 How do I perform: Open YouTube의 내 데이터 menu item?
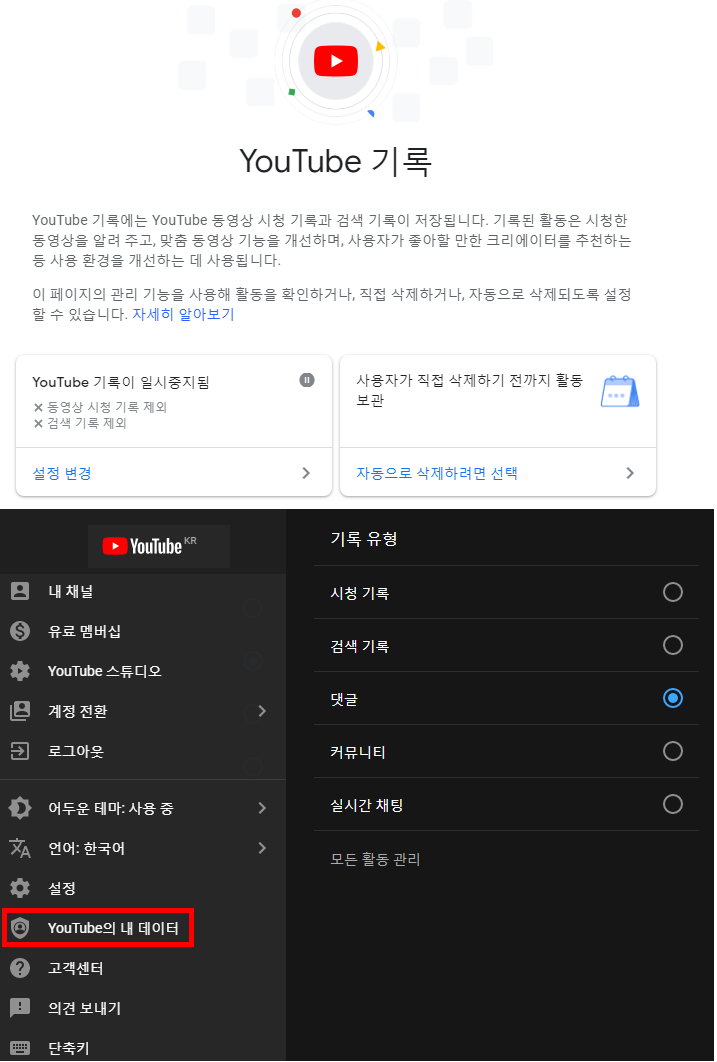click(143, 928)
